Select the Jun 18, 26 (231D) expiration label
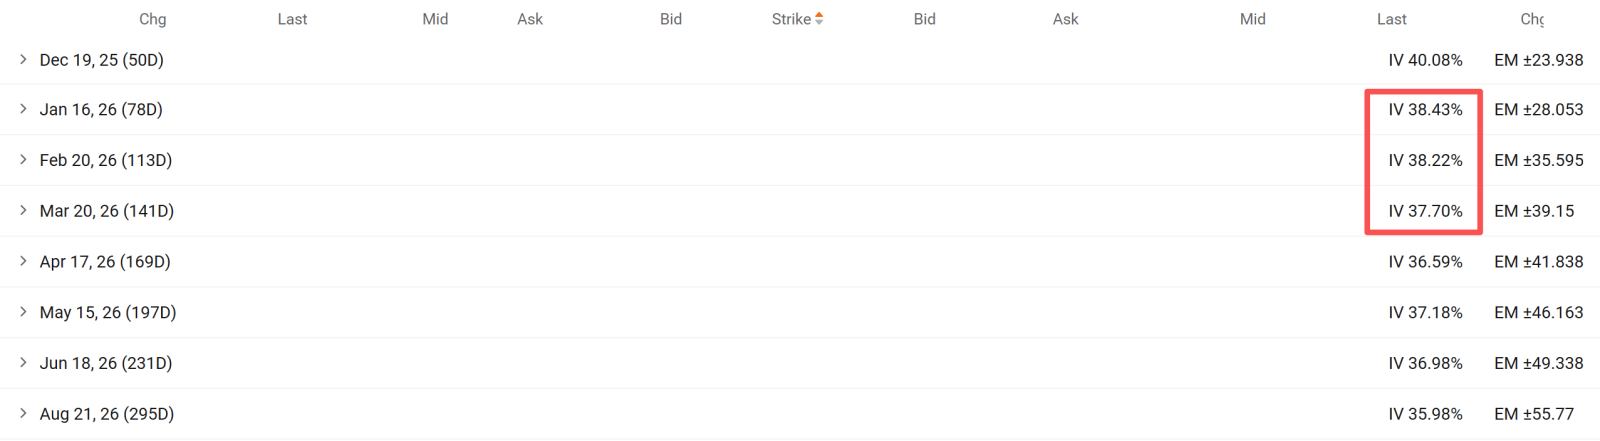 coord(106,363)
